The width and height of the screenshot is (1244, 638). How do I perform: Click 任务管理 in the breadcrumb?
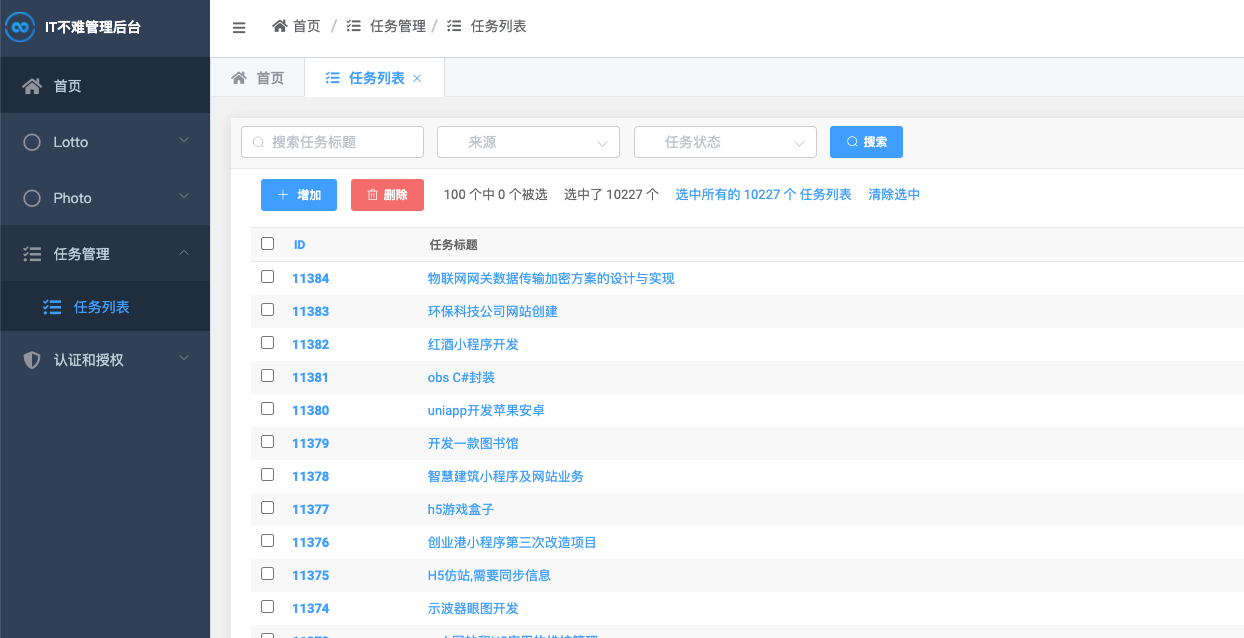pyautogui.click(x=398, y=26)
